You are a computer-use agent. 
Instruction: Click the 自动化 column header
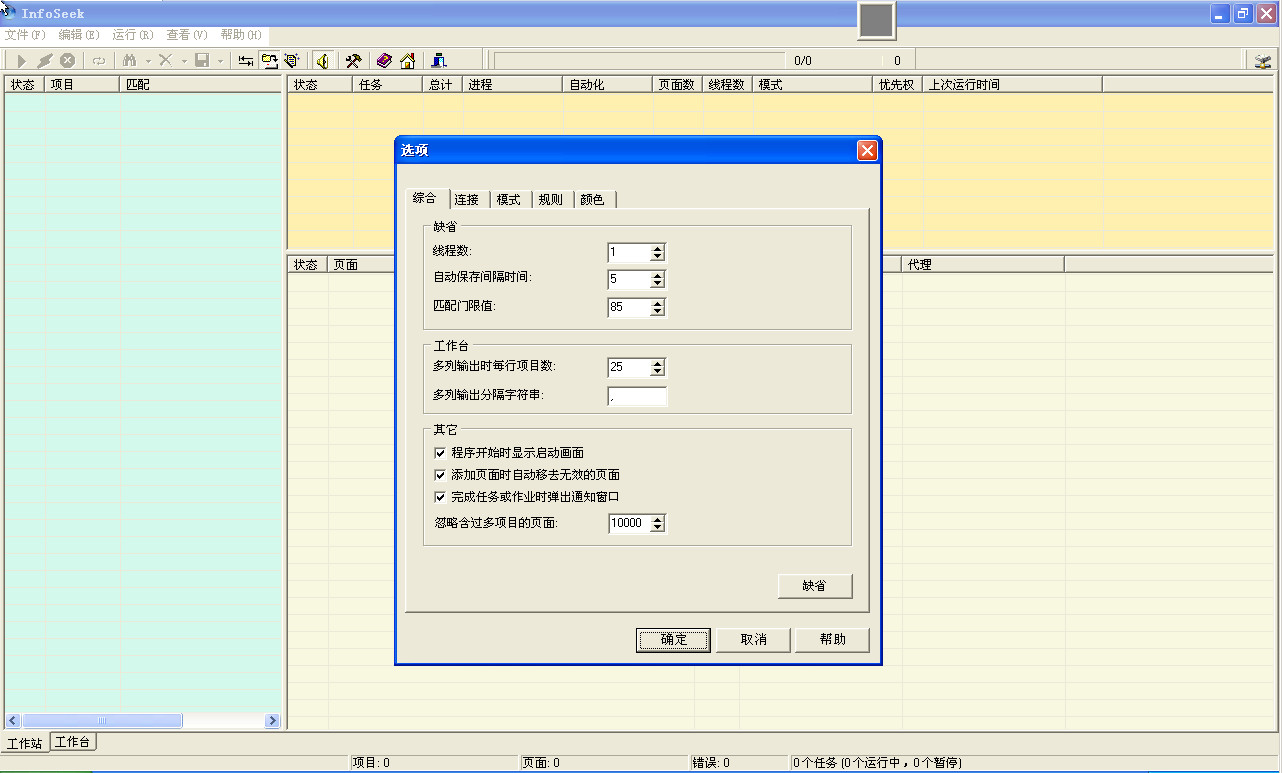[607, 85]
